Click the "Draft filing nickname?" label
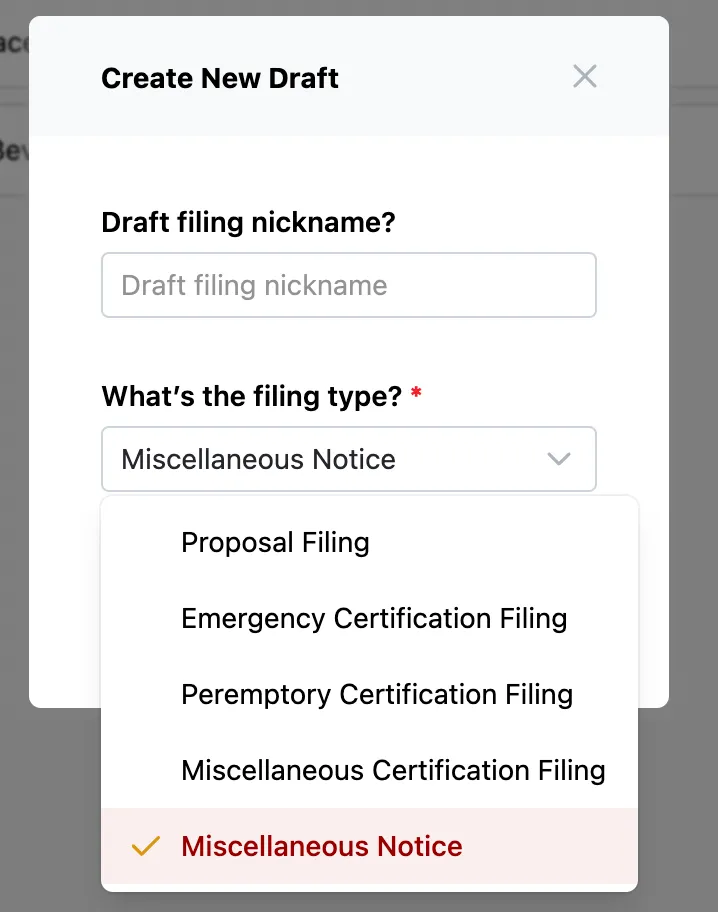 click(248, 222)
